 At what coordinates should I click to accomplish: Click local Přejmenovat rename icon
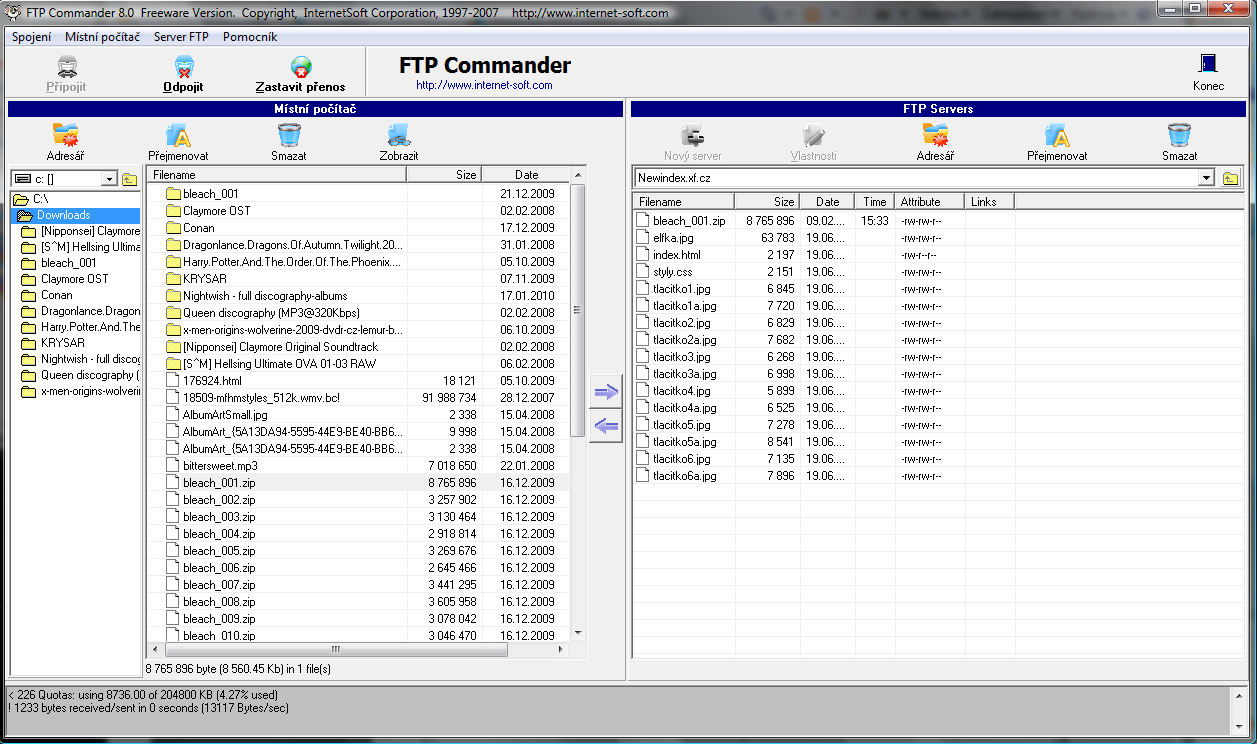pos(178,135)
